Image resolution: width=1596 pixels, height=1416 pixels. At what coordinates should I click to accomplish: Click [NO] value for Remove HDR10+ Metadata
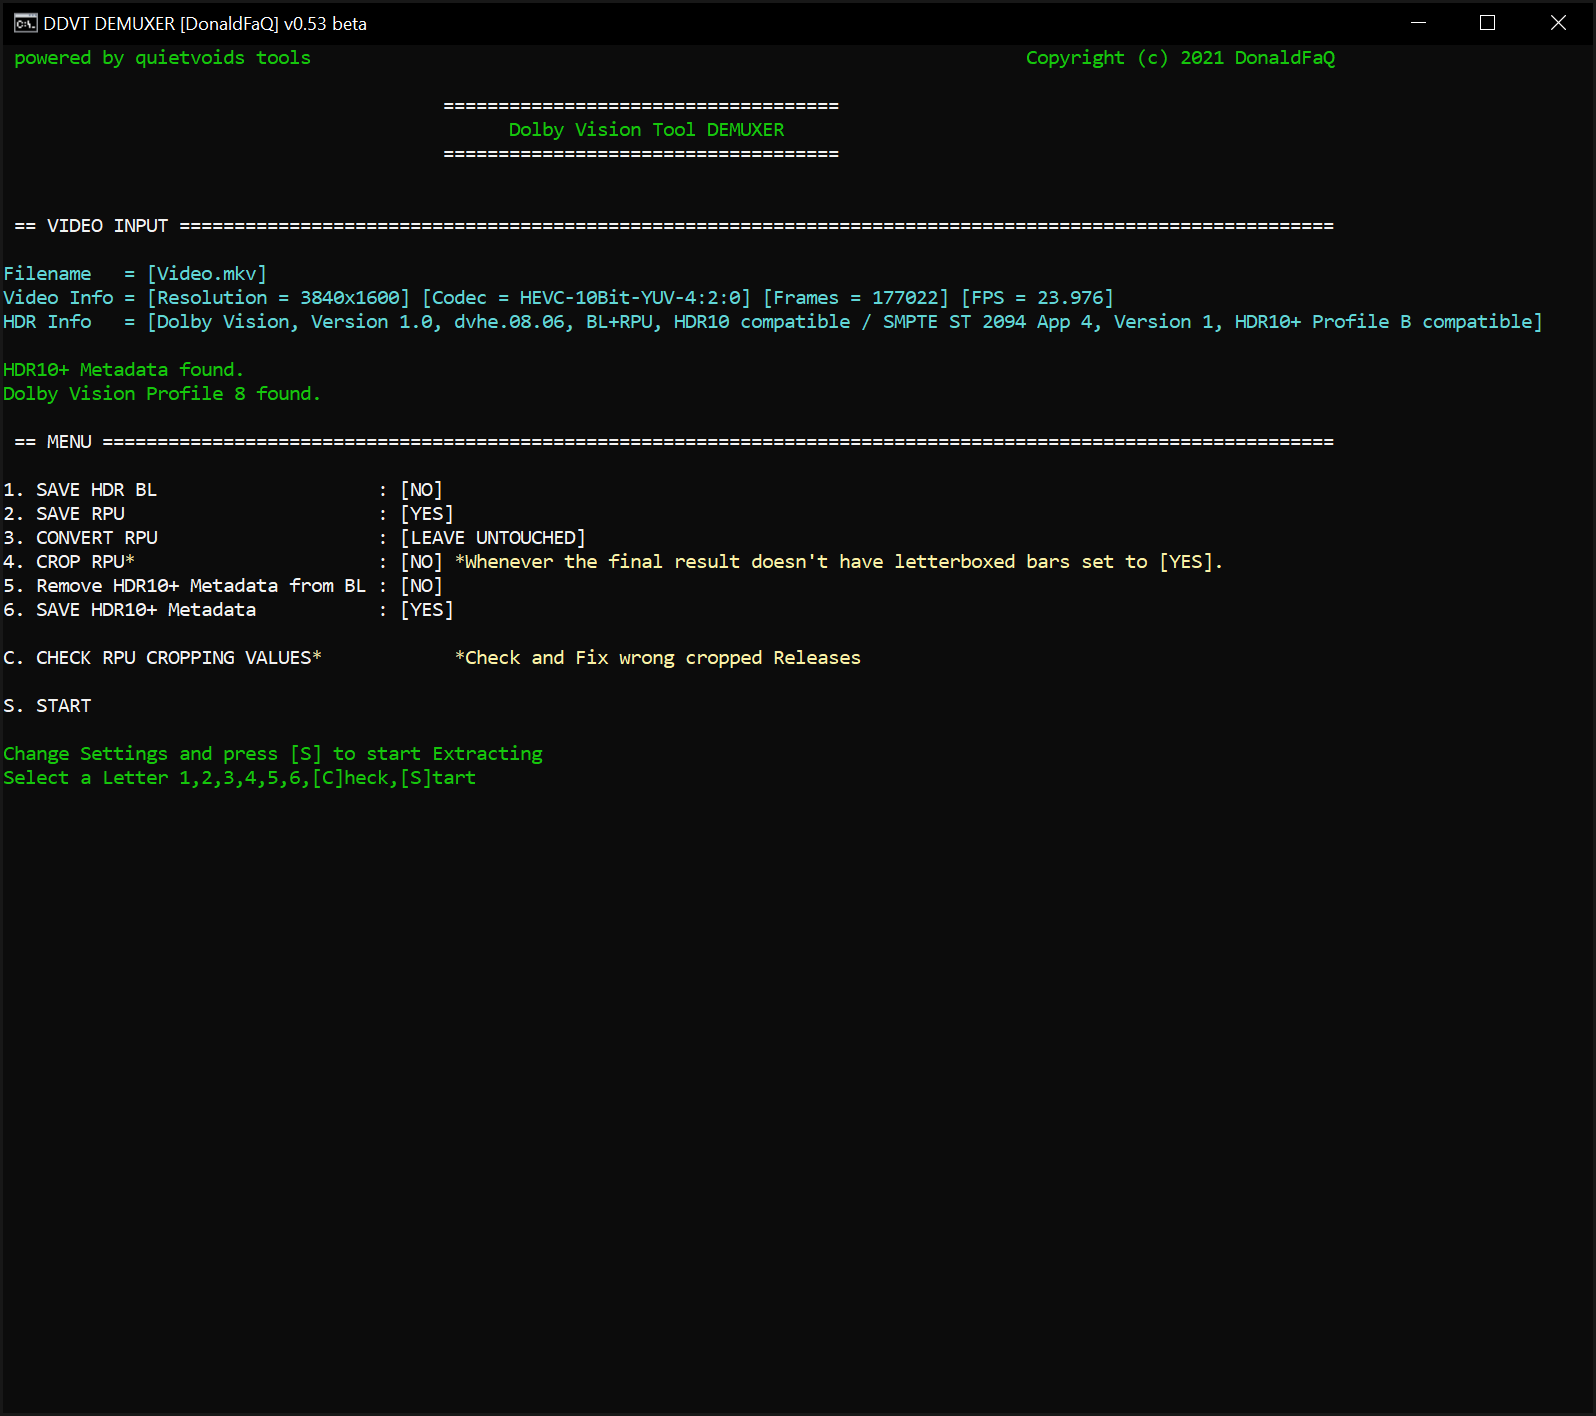(x=421, y=586)
